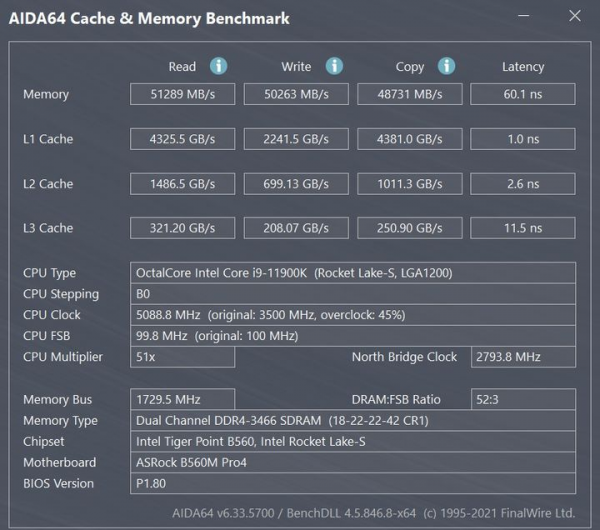This screenshot has height=530, width=600.
Task: Select the Memory Copy 48731 MB/s value
Action: point(409,94)
